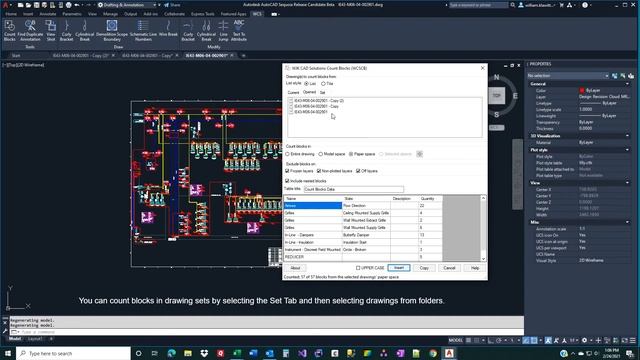The image size is (640, 360).
Task: Click the Copy button in dialog
Action: point(424,268)
